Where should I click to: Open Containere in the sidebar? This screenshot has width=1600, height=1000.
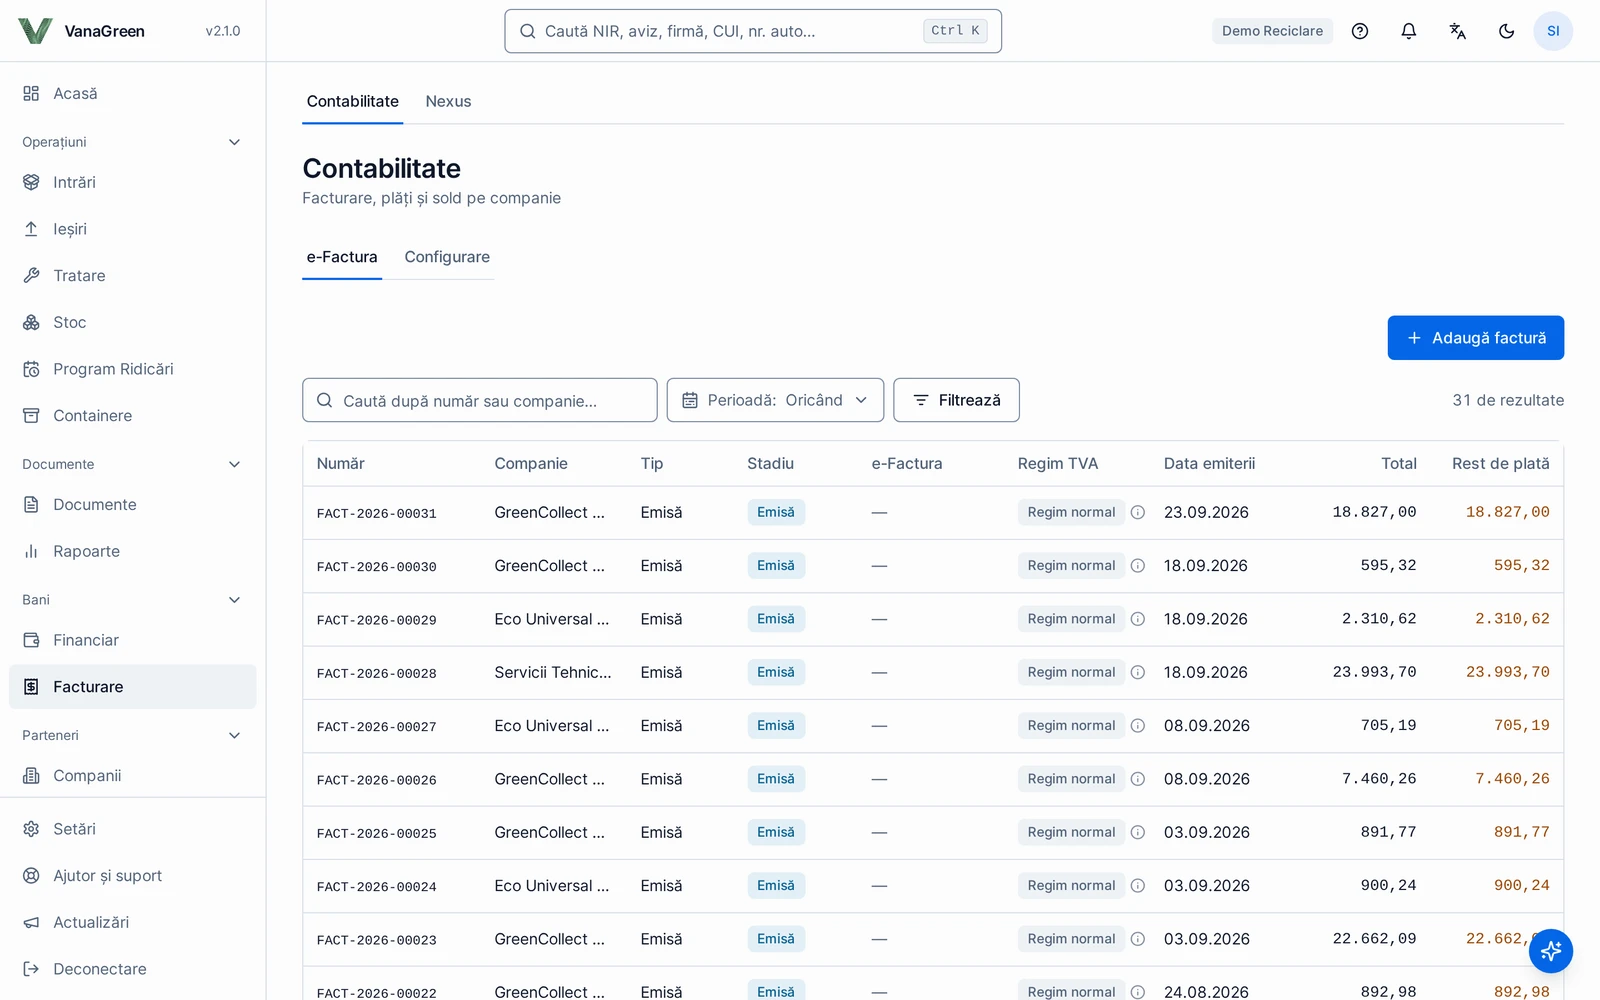[132, 416]
